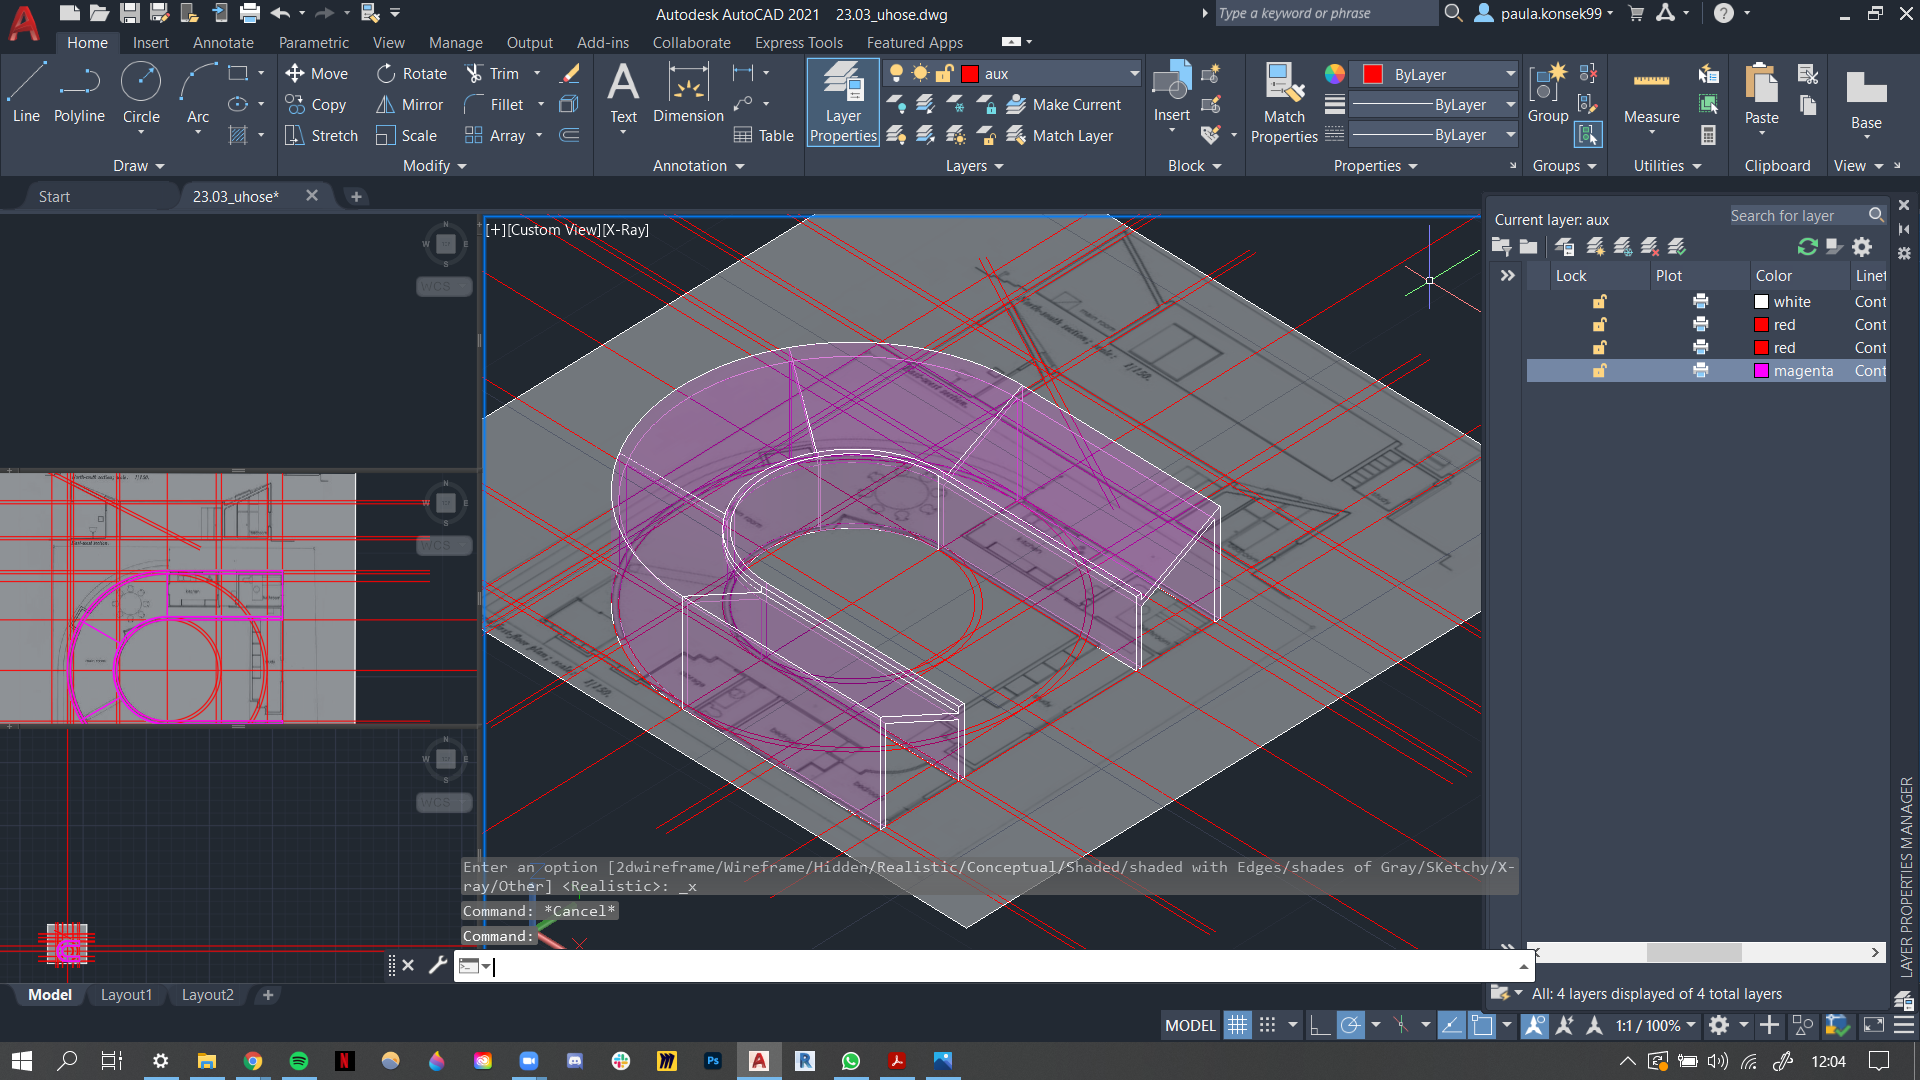The width and height of the screenshot is (1920, 1080).
Task: Click the white layer color swatch
Action: pos(1761,302)
